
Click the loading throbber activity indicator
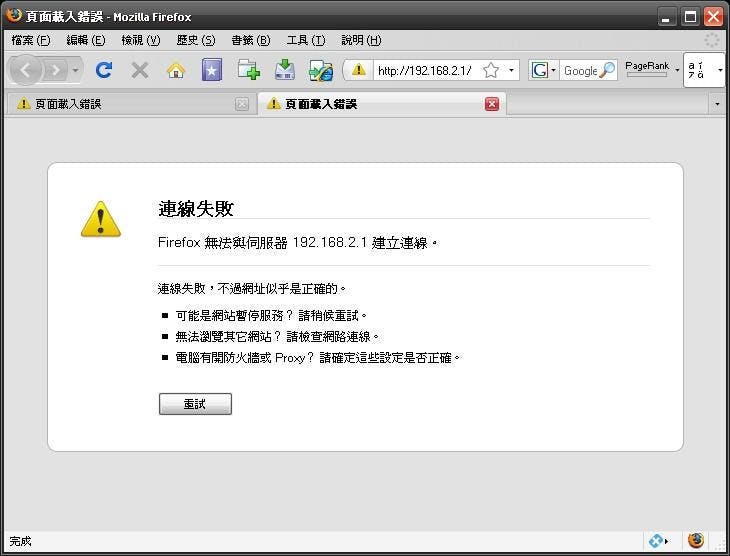[712, 40]
